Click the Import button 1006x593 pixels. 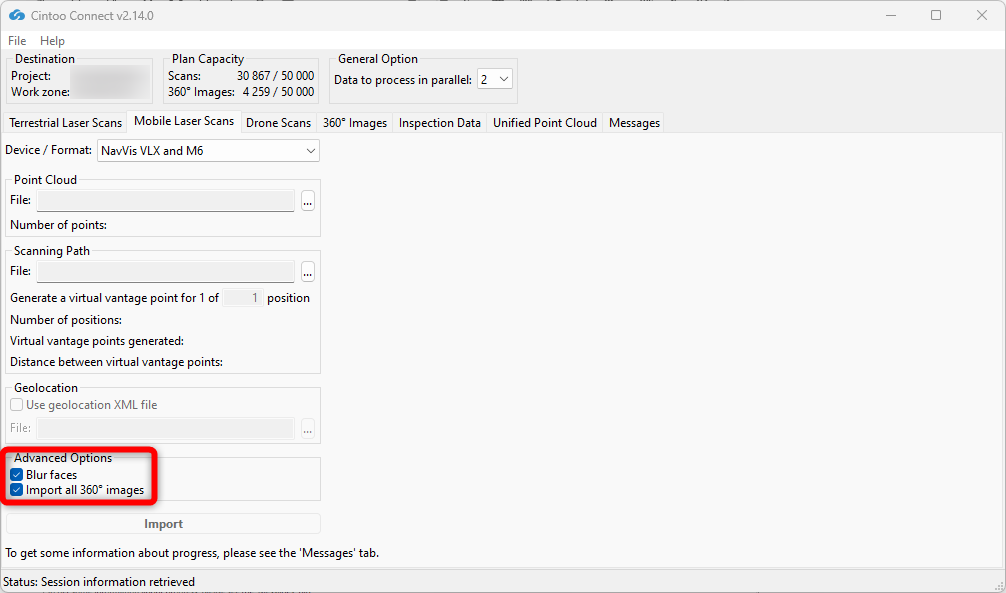(163, 524)
